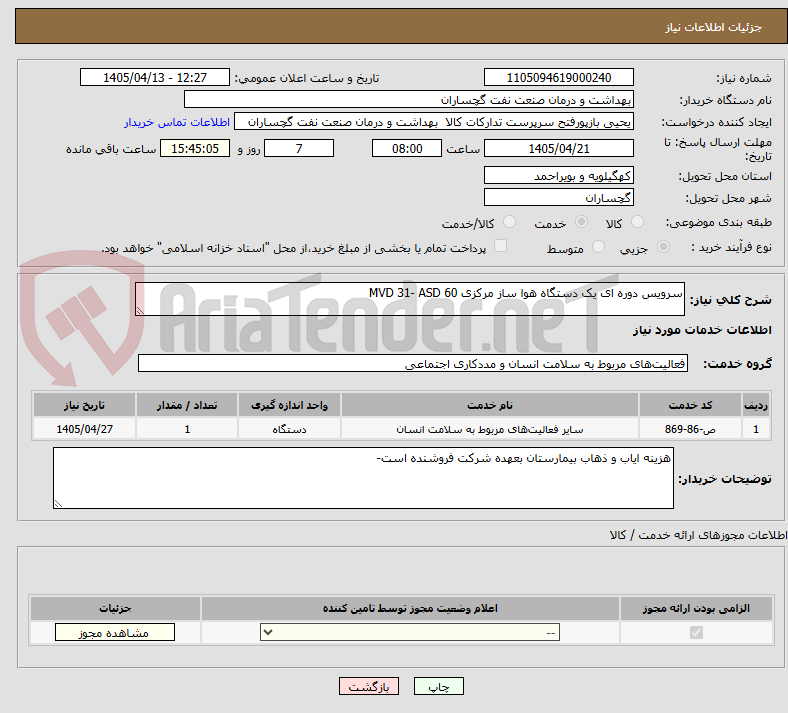Click service name cell سایر فعالیت‌های مربوط به سلامت انسان
This screenshot has width=788, height=713.
[490, 429]
